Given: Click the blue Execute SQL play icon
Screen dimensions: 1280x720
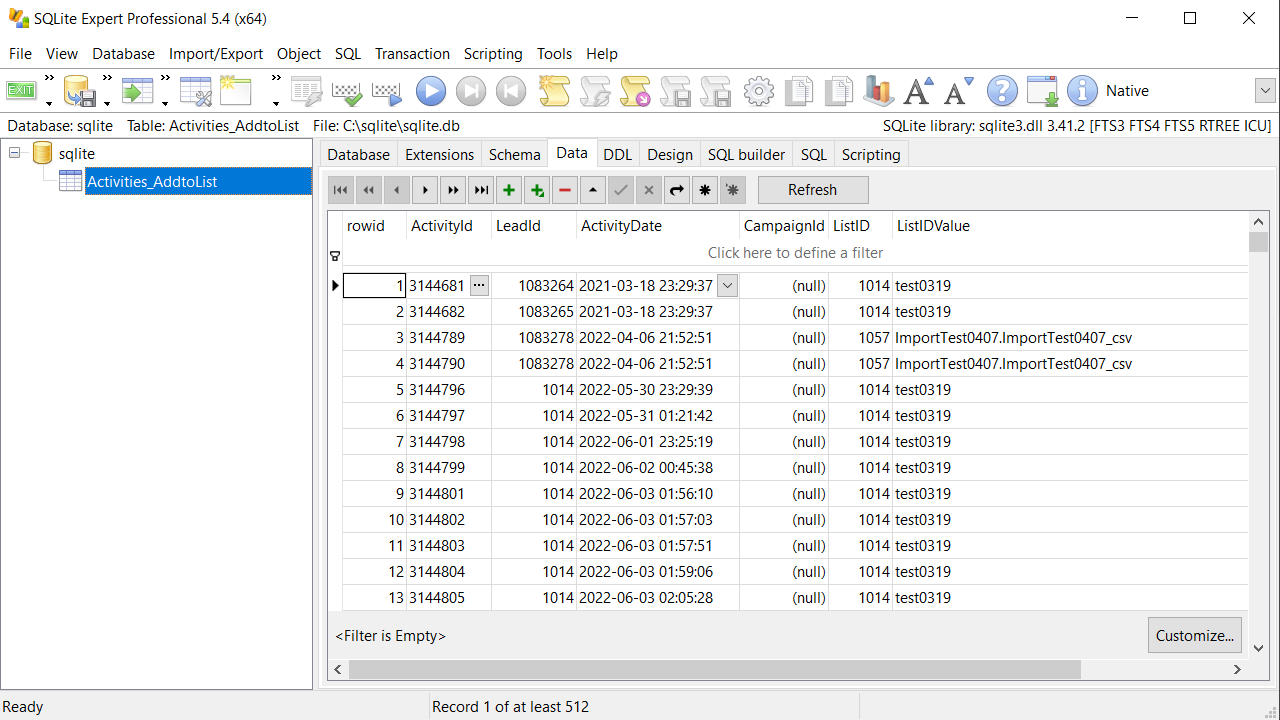Looking at the screenshot, I should point(431,91).
